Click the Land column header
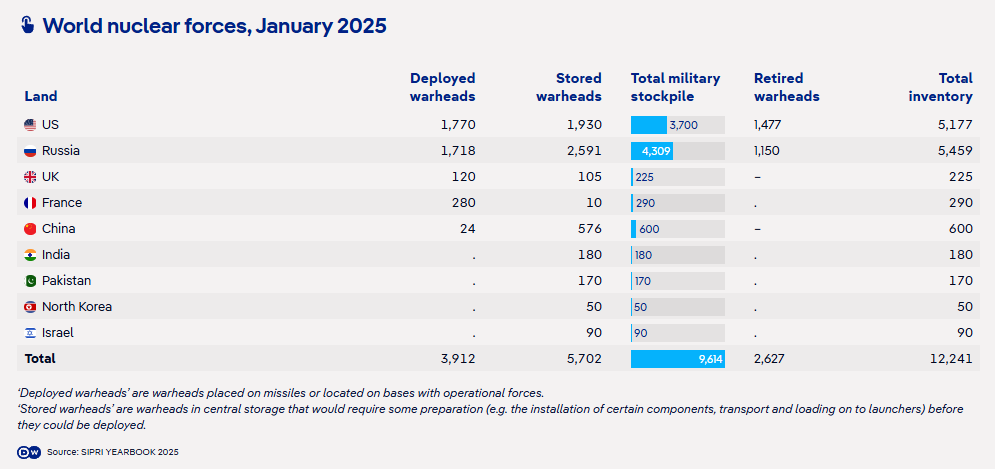Screen dimensions: 995x469 40,97
